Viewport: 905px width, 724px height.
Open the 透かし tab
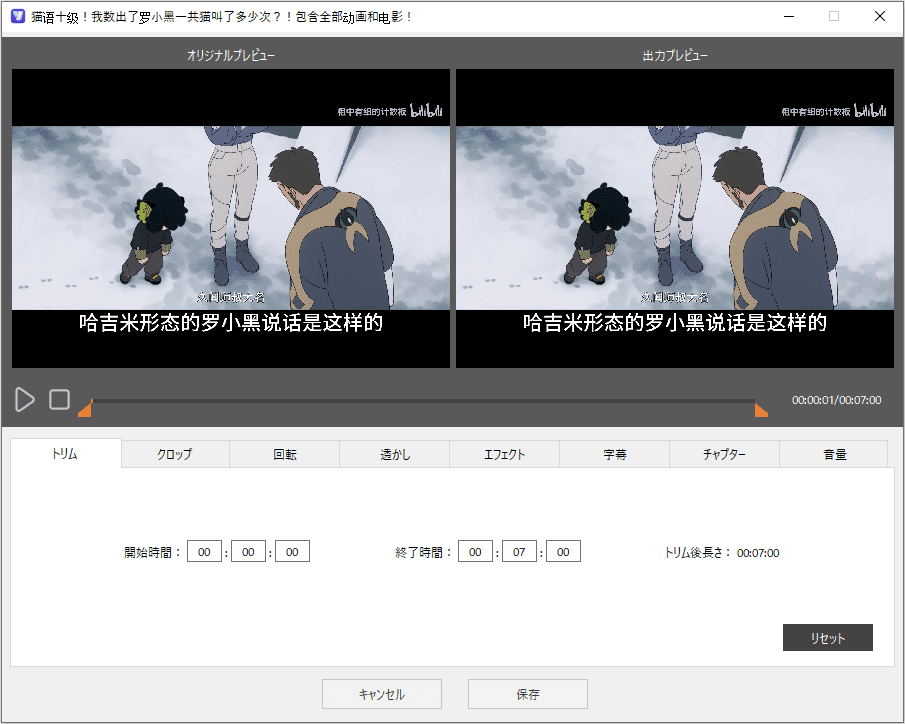tap(395, 454)
